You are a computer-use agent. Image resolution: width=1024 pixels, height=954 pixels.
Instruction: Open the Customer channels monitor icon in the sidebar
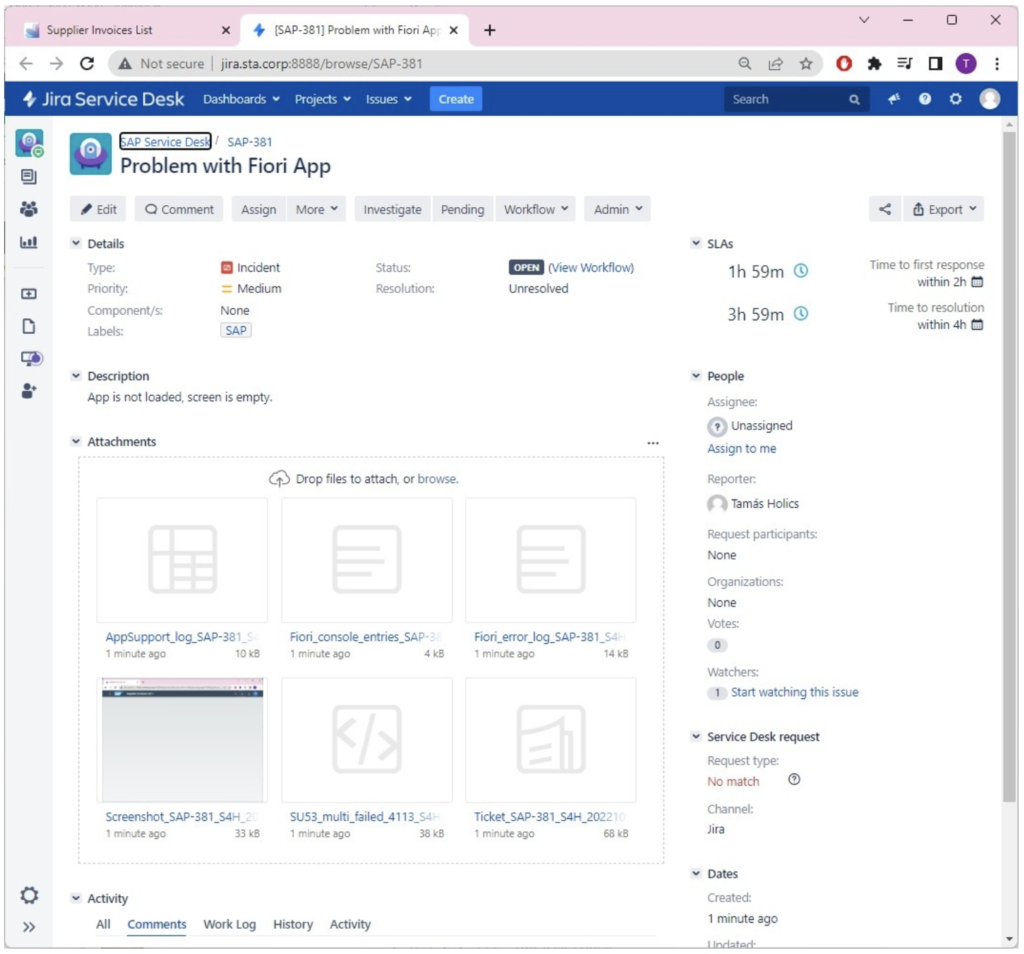tap(31, 358)
